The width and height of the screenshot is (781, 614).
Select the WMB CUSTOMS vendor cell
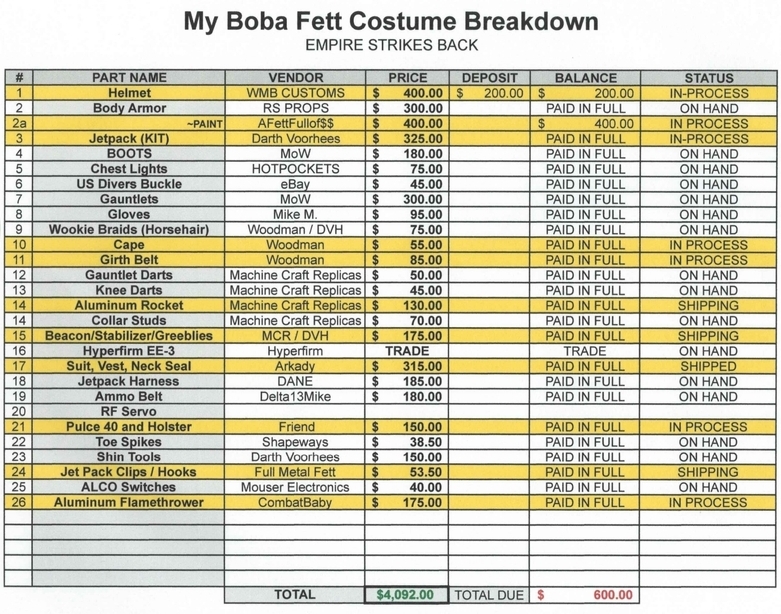(296, 93)
